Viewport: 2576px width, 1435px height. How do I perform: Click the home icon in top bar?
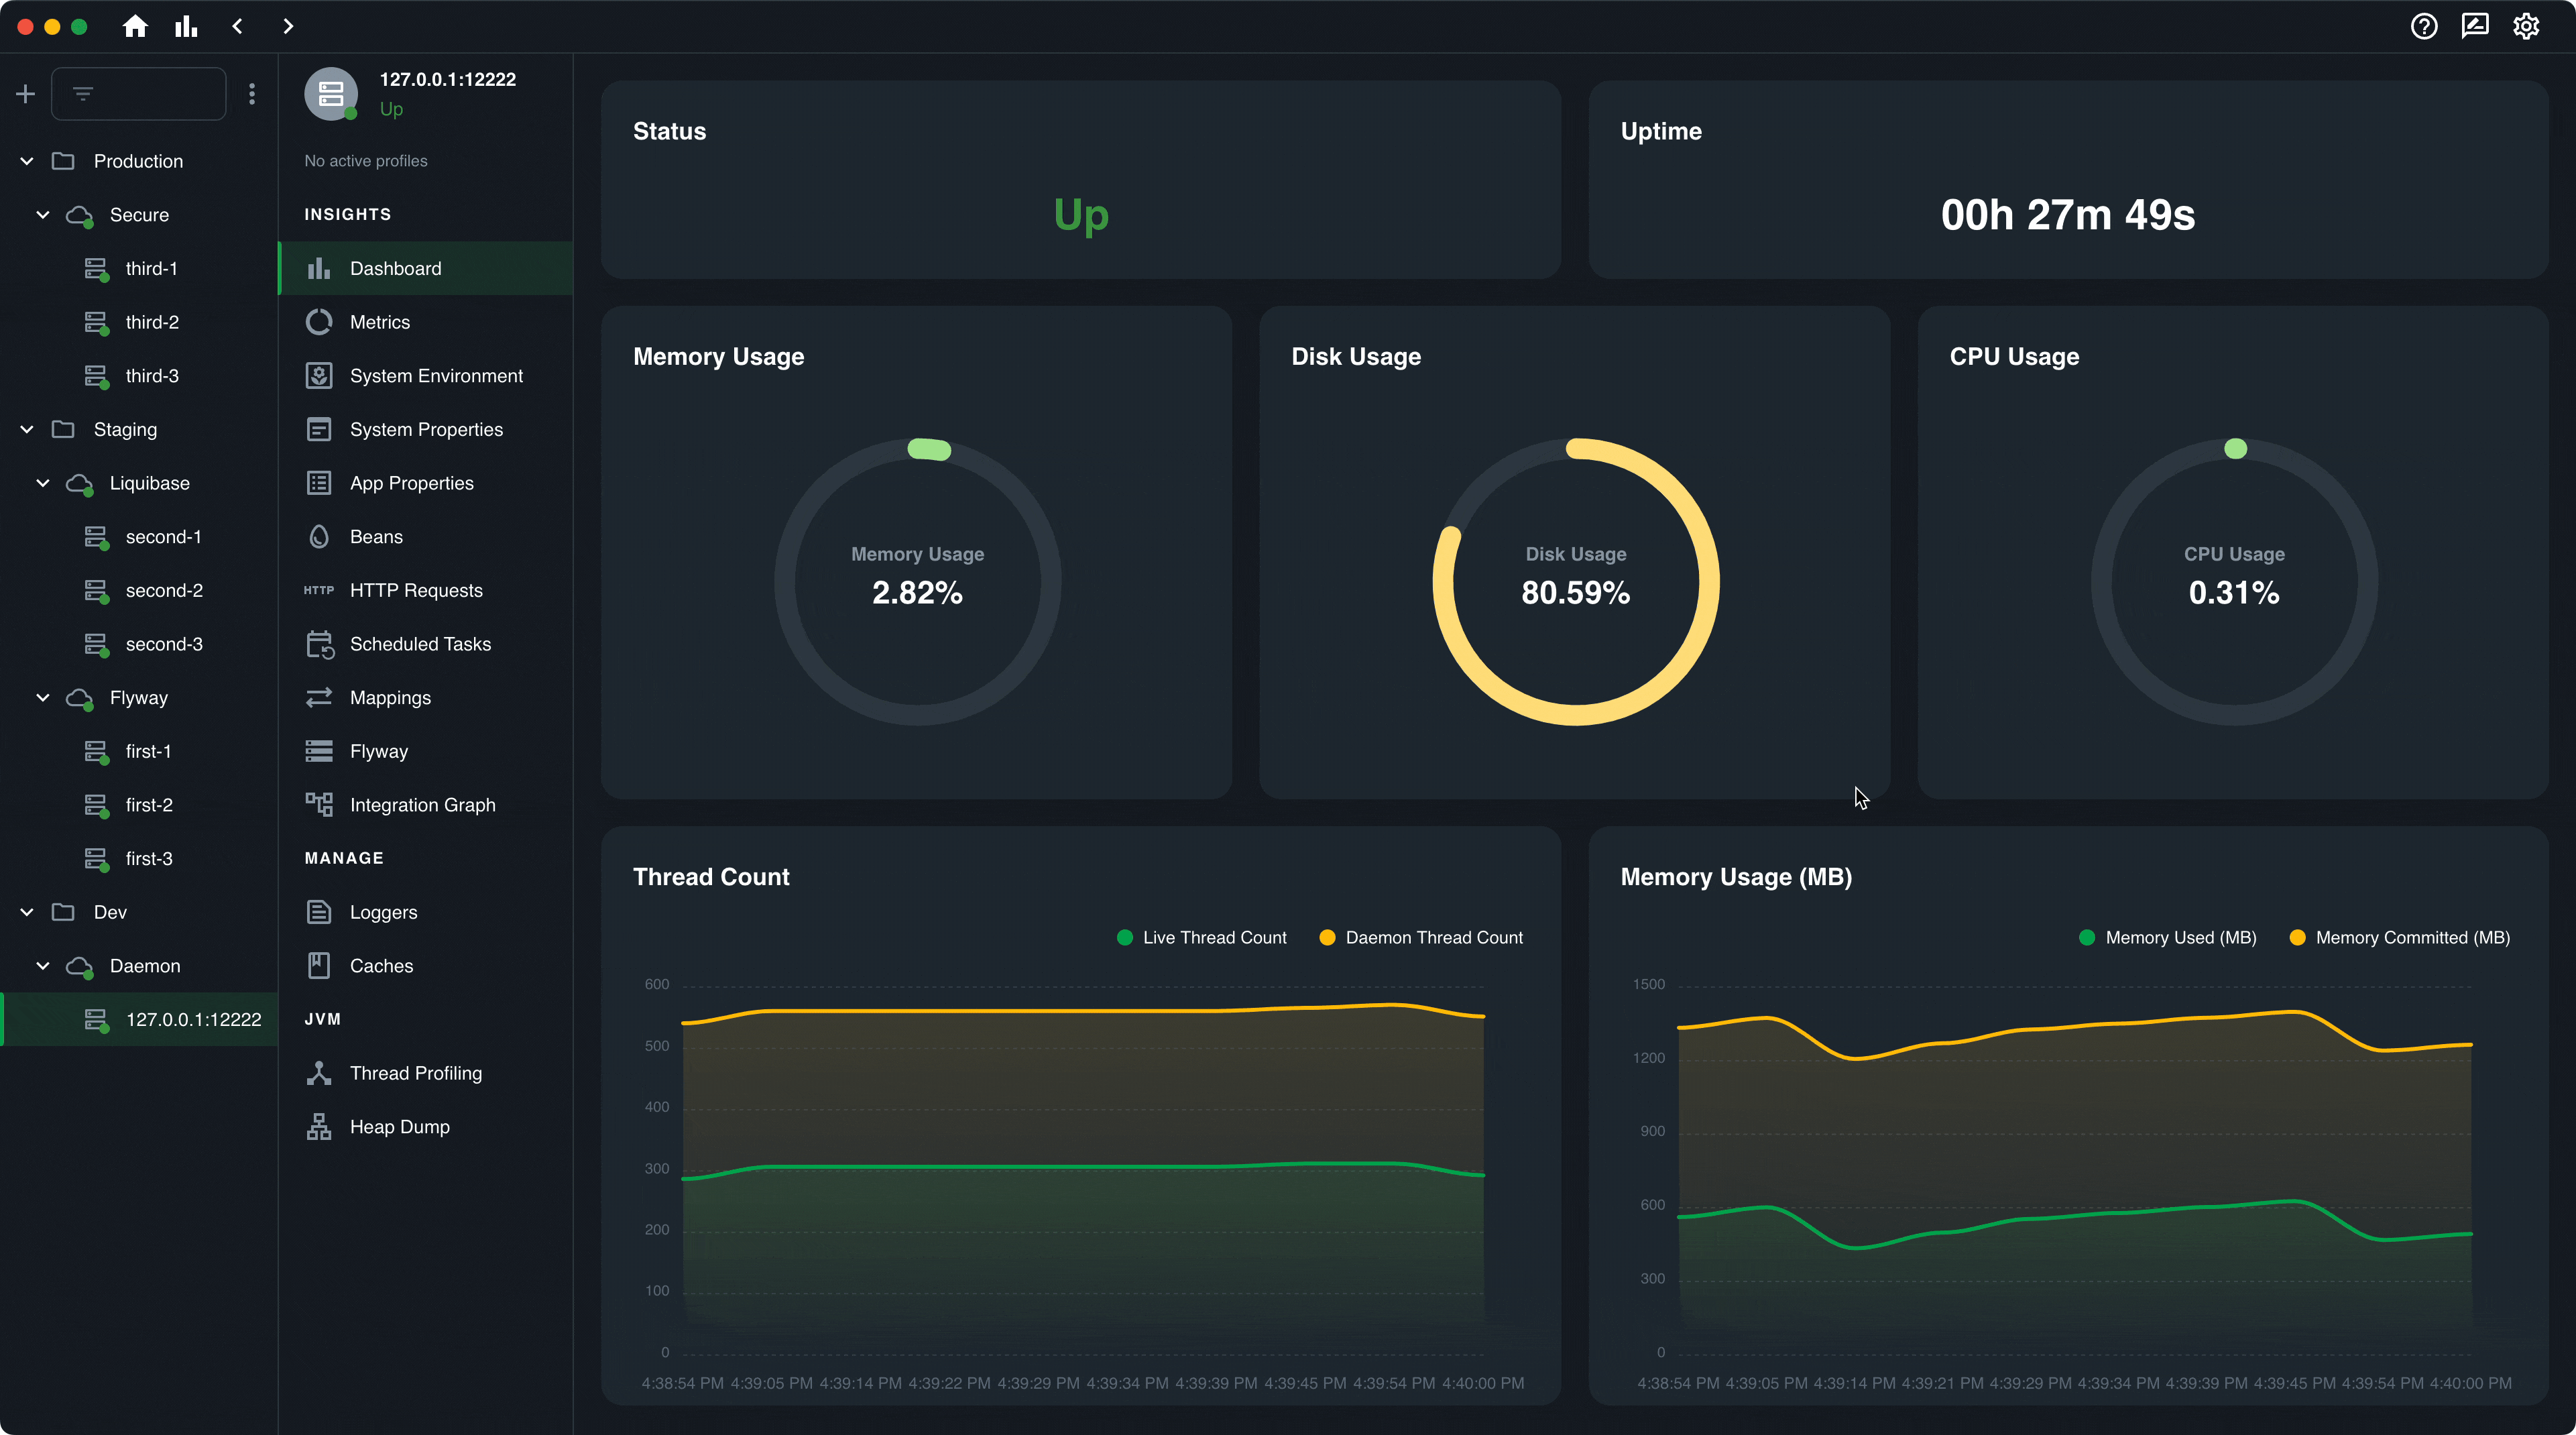[x=135, y=26]
